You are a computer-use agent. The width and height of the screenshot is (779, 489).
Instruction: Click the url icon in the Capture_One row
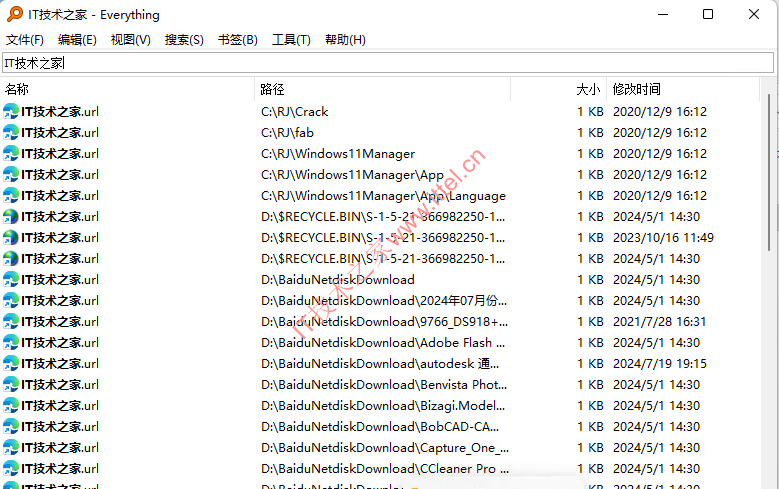pyautogui.click(x=10, y=448)
